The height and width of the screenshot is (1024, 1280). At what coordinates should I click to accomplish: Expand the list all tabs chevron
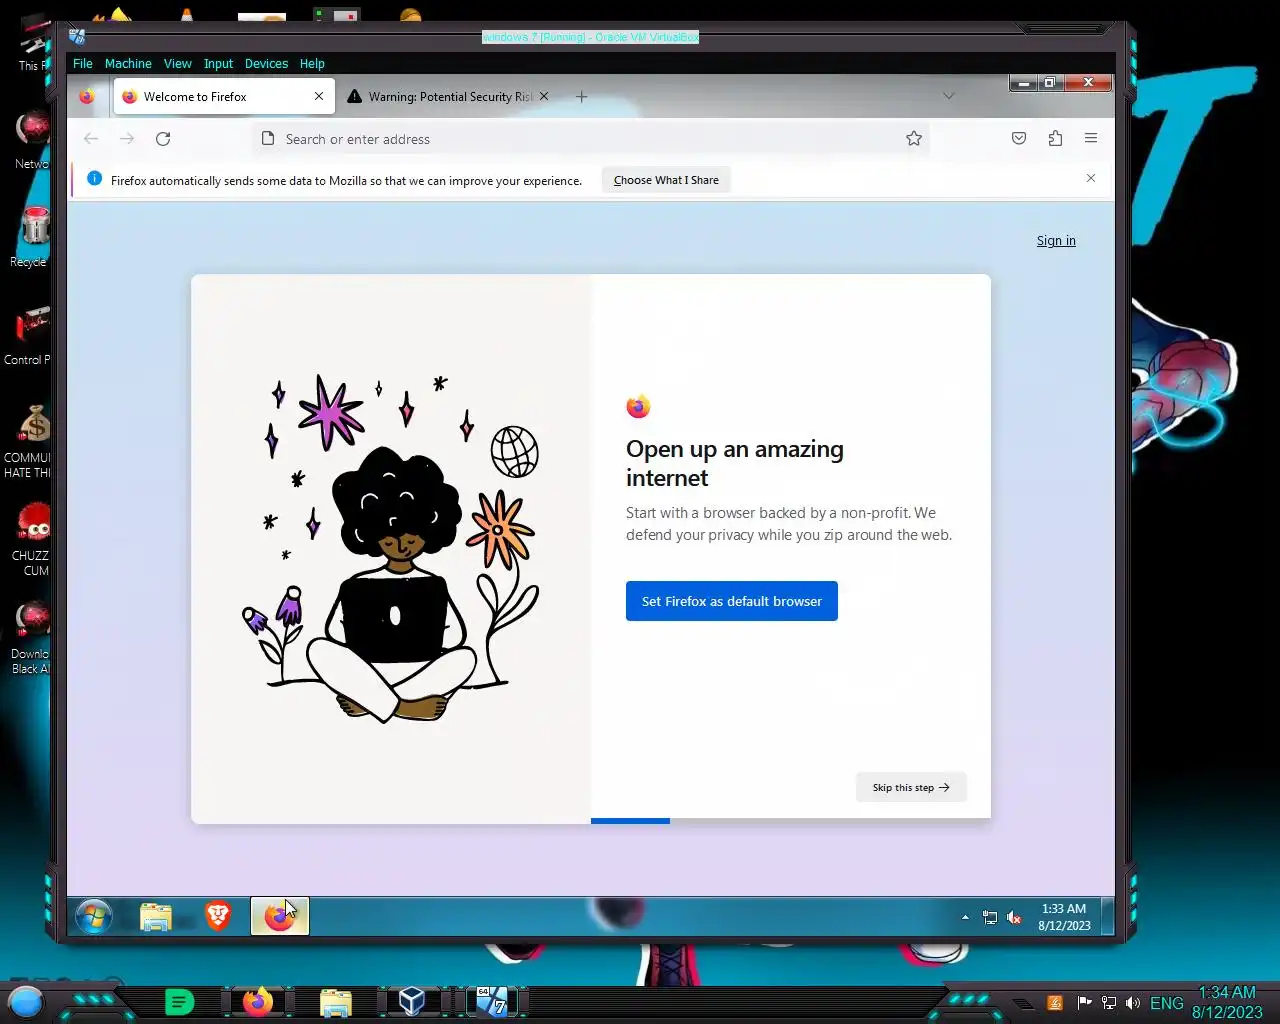[949, 97]
